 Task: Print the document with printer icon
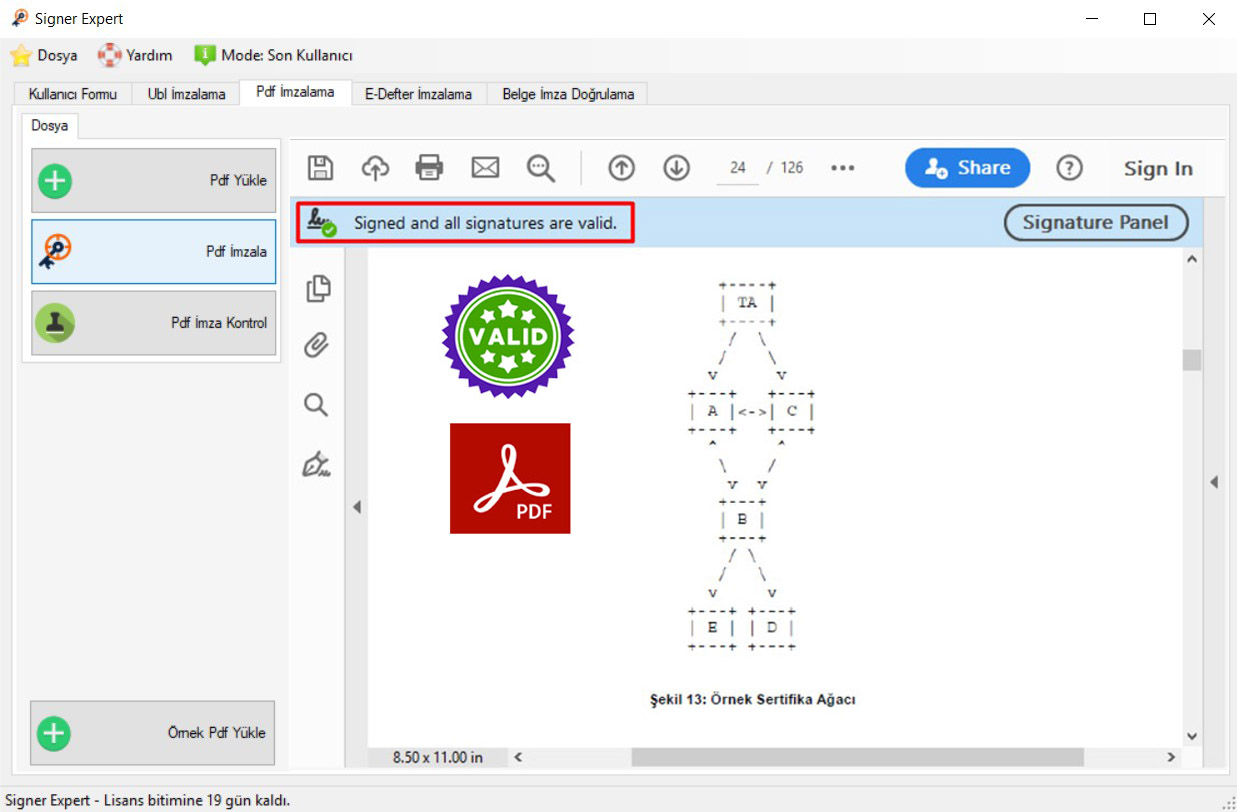click(x=430, y=168)
